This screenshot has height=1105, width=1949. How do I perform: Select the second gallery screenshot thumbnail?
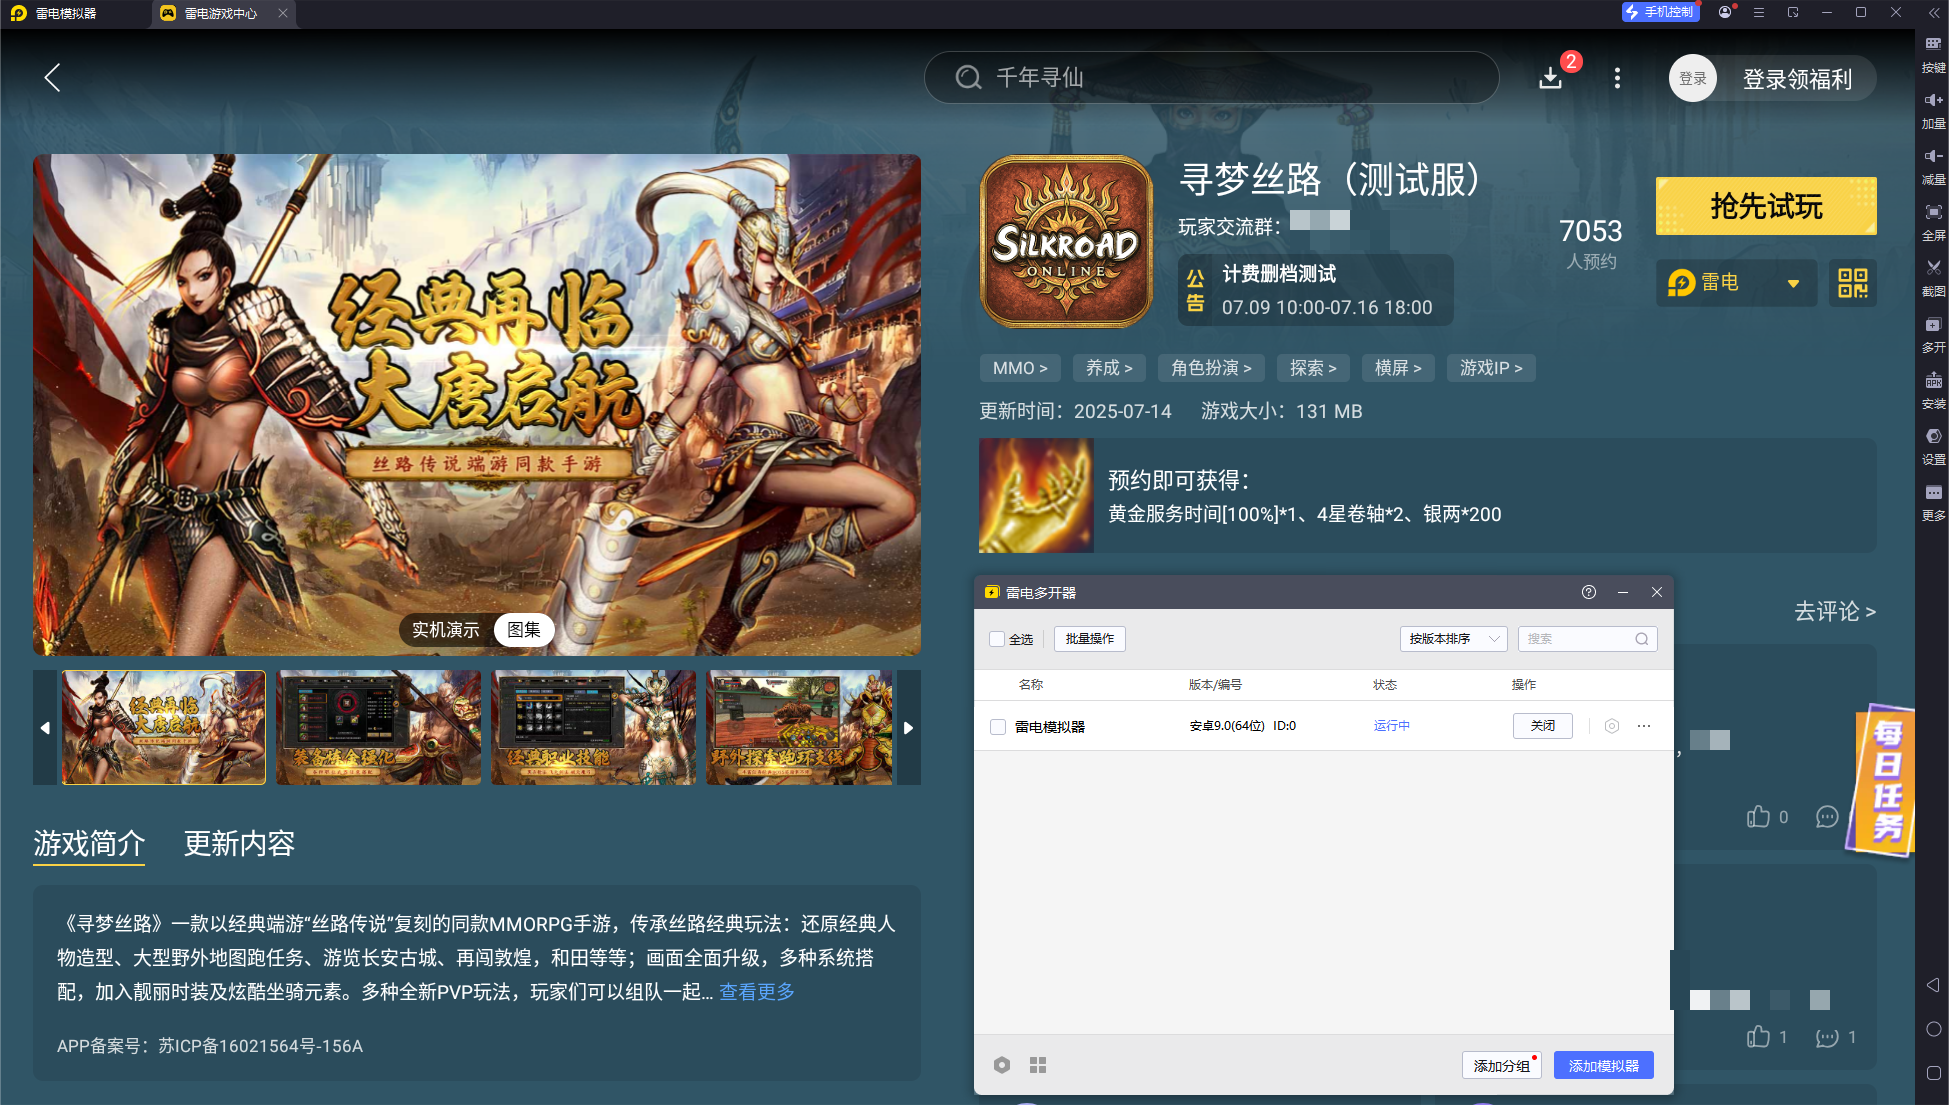coord(378,728)
